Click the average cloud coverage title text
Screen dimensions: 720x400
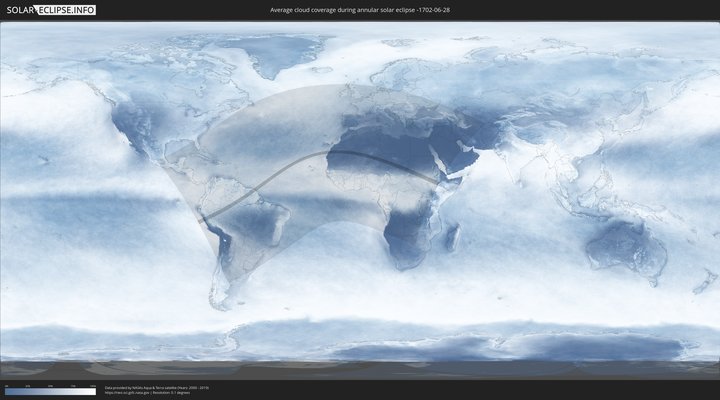pyautogui.click(x=359, y=10)
